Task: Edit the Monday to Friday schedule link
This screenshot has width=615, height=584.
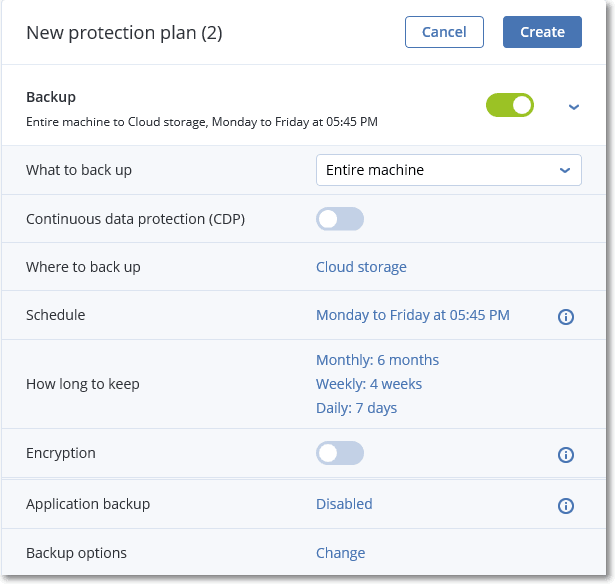Action: coord(413,315)
